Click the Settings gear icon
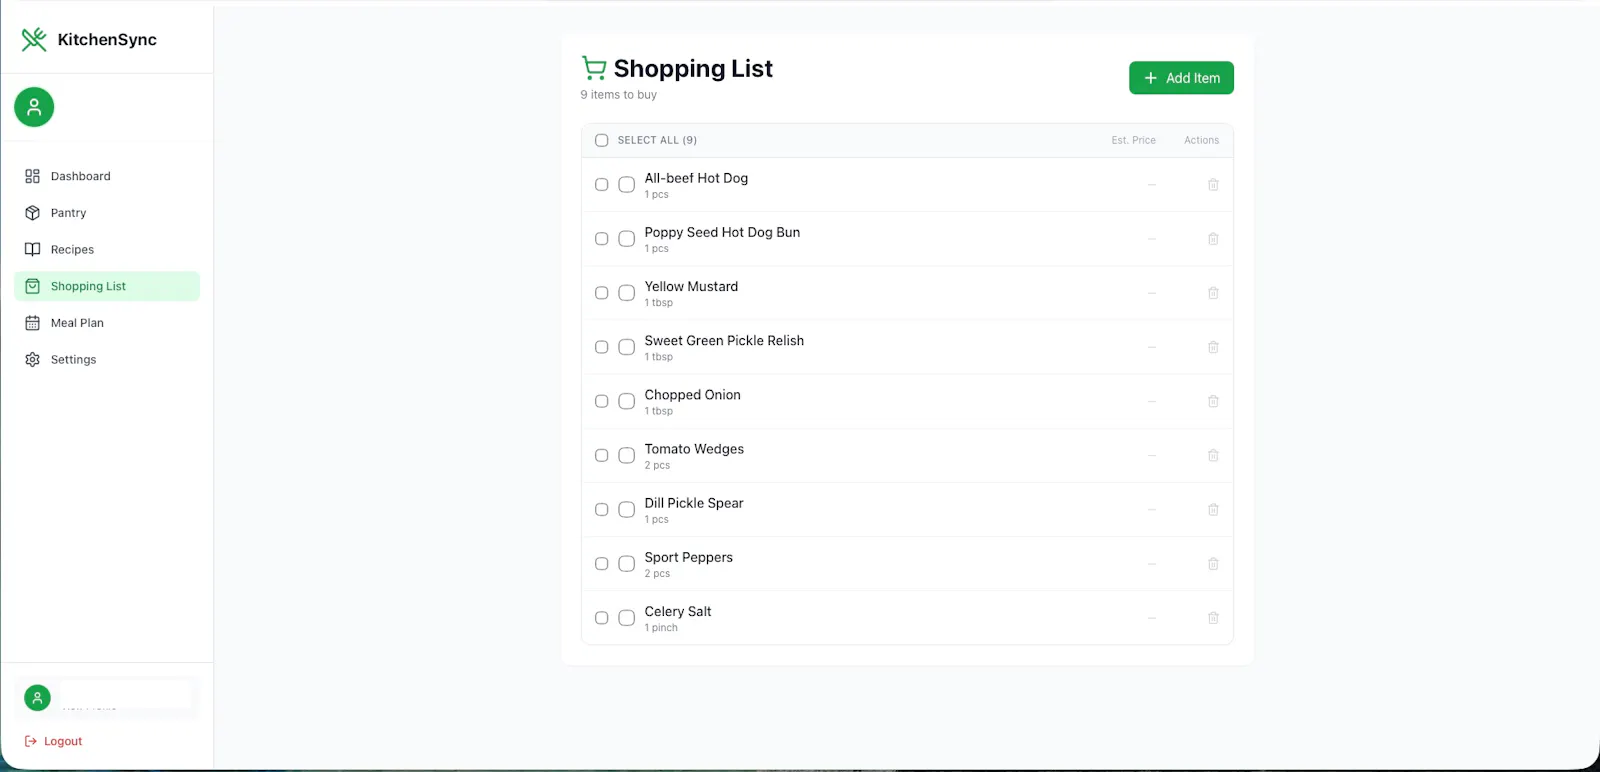1600x772 pixels. click(32, 360)
